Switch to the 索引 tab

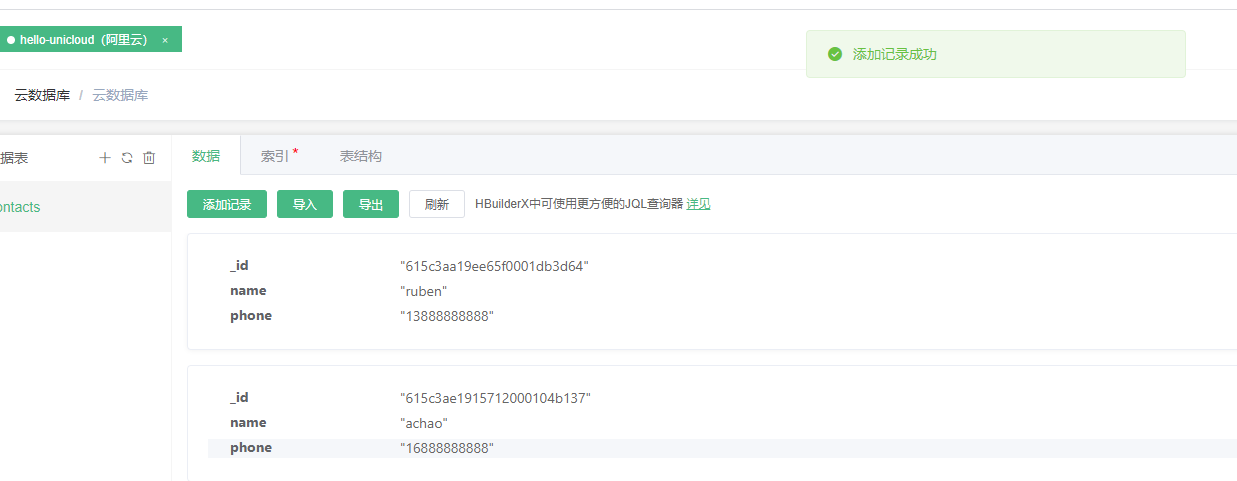[276, 156]
